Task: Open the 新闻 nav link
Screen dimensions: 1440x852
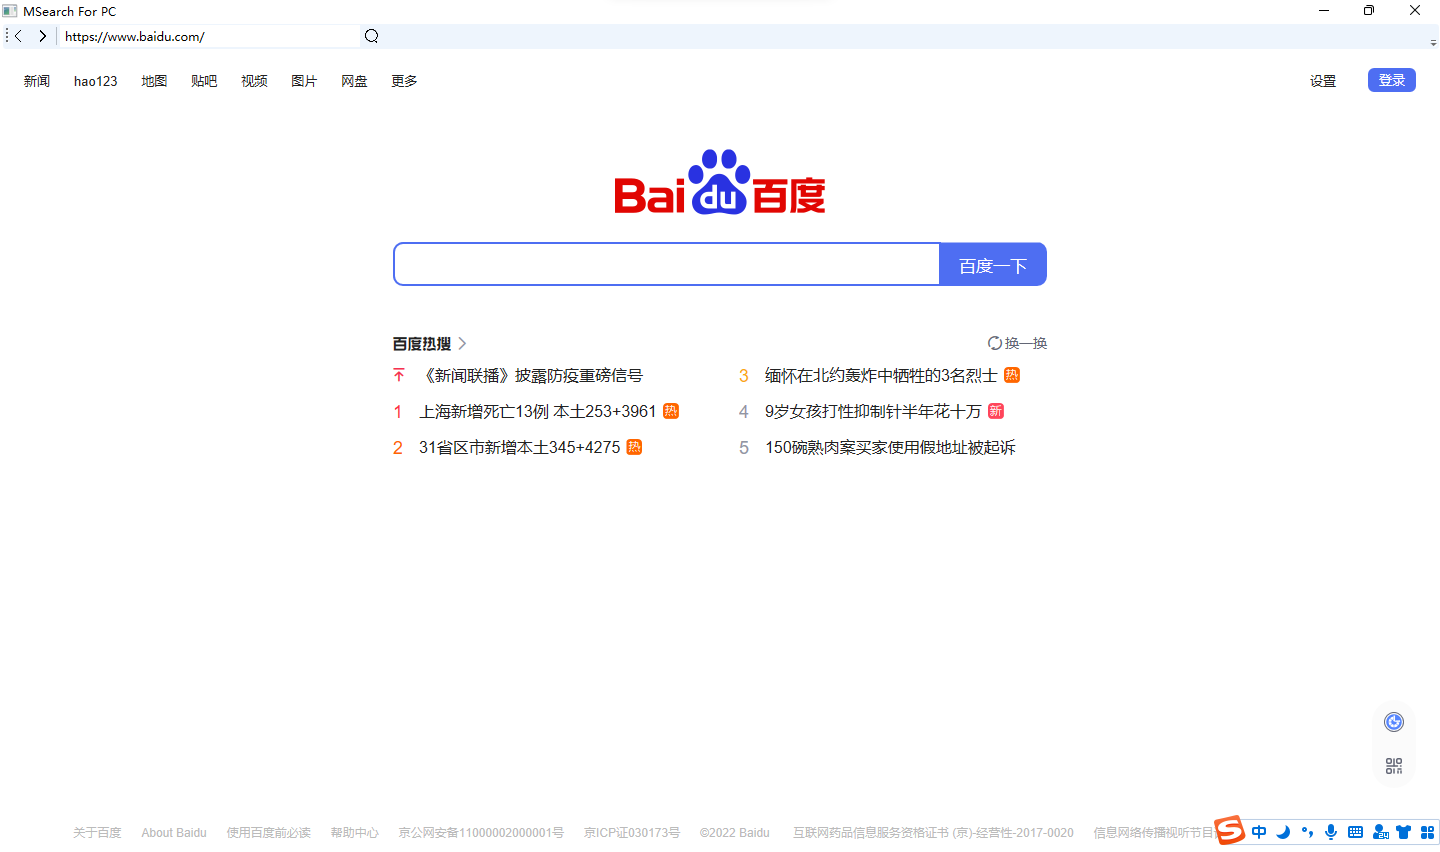Action: pos(37,81)
